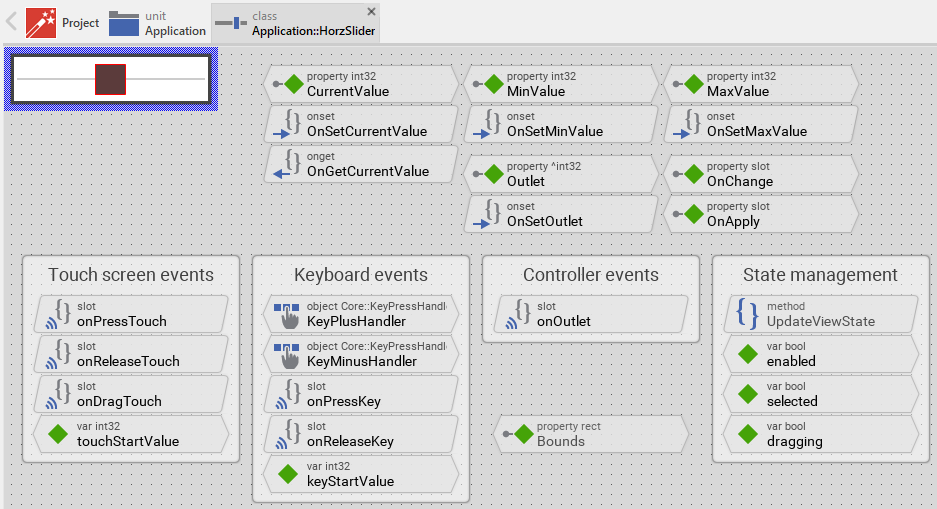Click the red slider thumb in preview
Image resolution: width=937 pixels, height=509 pixels.
tap(110, 79)
